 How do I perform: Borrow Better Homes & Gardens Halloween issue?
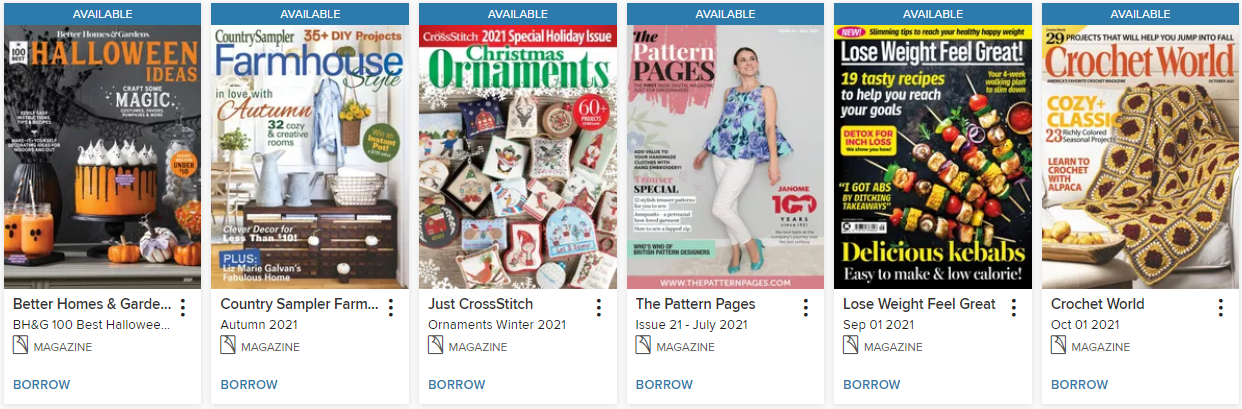pos(42,384)
